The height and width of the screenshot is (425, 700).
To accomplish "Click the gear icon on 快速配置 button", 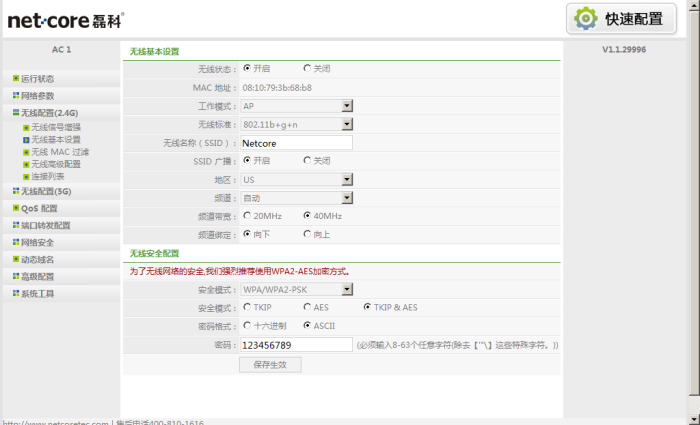I will coord(586,18).
